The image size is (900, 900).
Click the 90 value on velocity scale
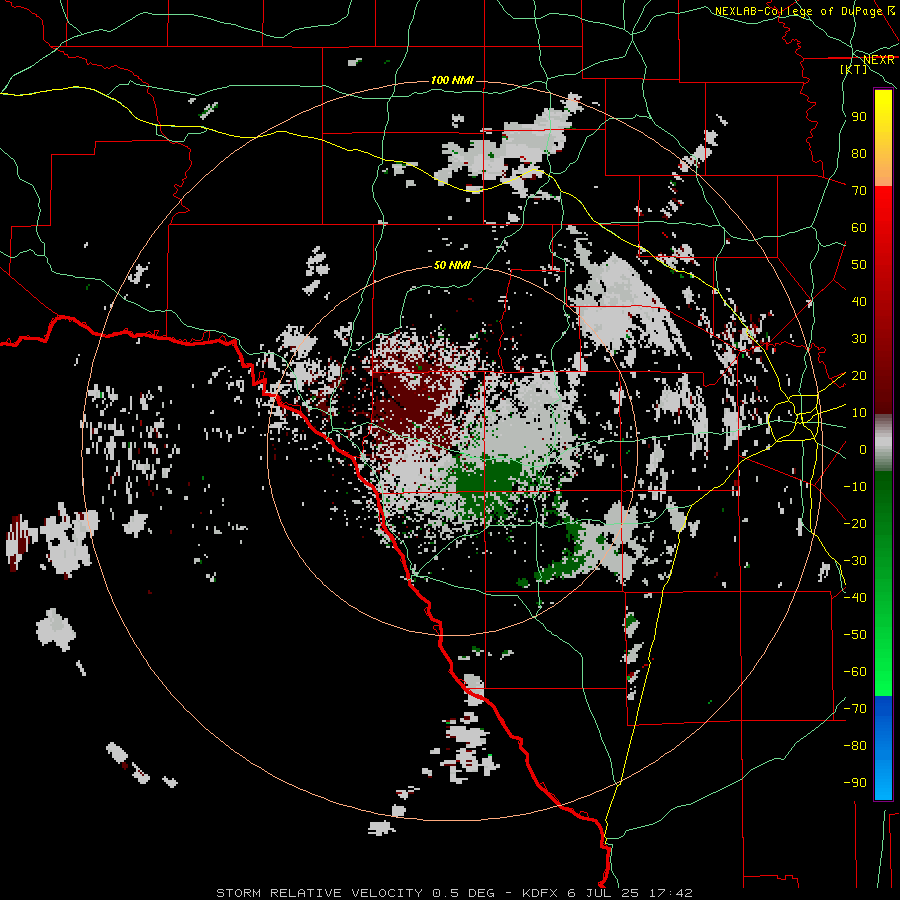(859, 117)
